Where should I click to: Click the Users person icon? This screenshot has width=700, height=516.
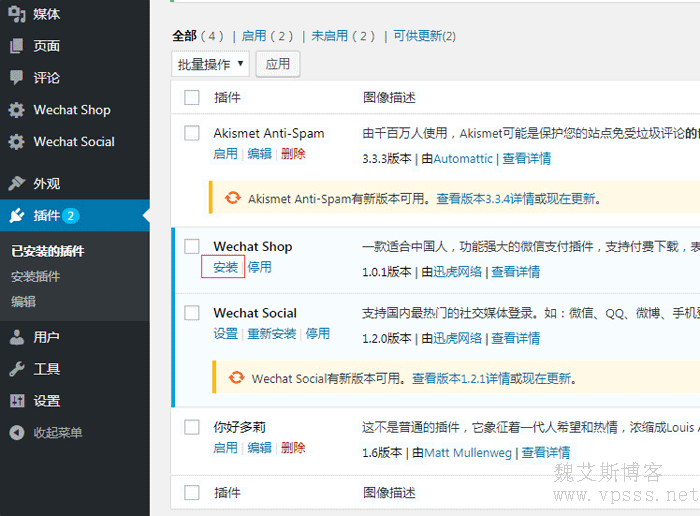[x=16, y=338]
